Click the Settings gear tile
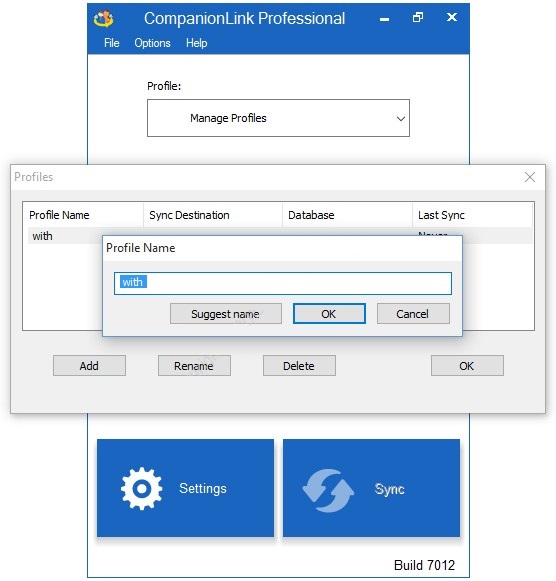Image resolution: width=556 pixels, height=581 pixels. click(185, 488)
